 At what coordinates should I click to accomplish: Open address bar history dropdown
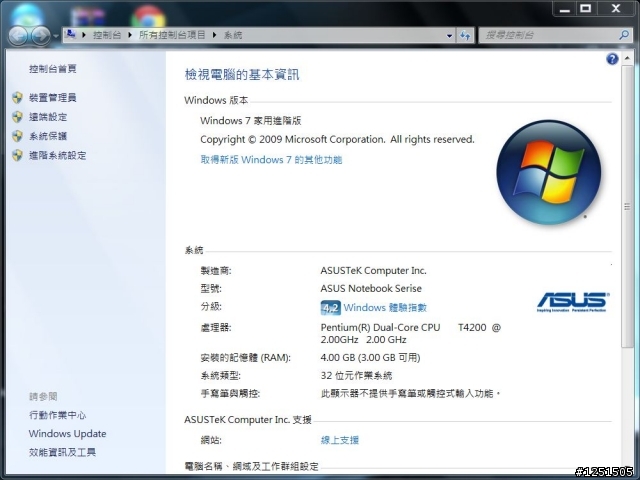tap(449, 36)
